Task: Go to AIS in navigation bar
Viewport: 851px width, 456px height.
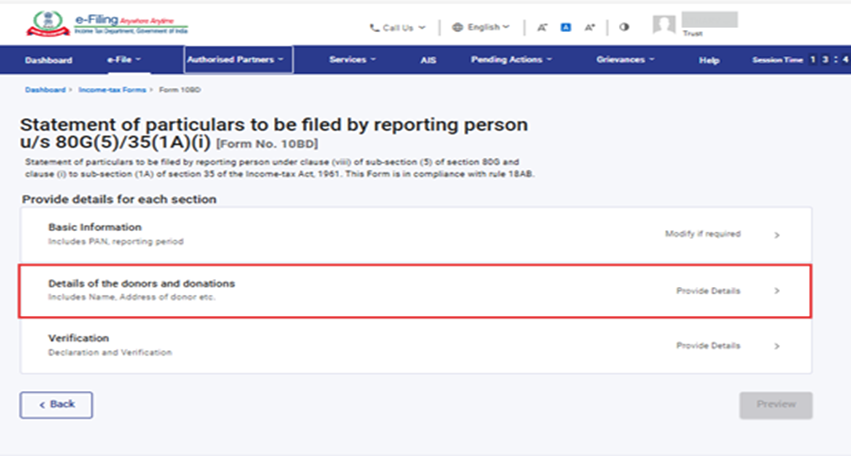Action: [x=427, y=60]
